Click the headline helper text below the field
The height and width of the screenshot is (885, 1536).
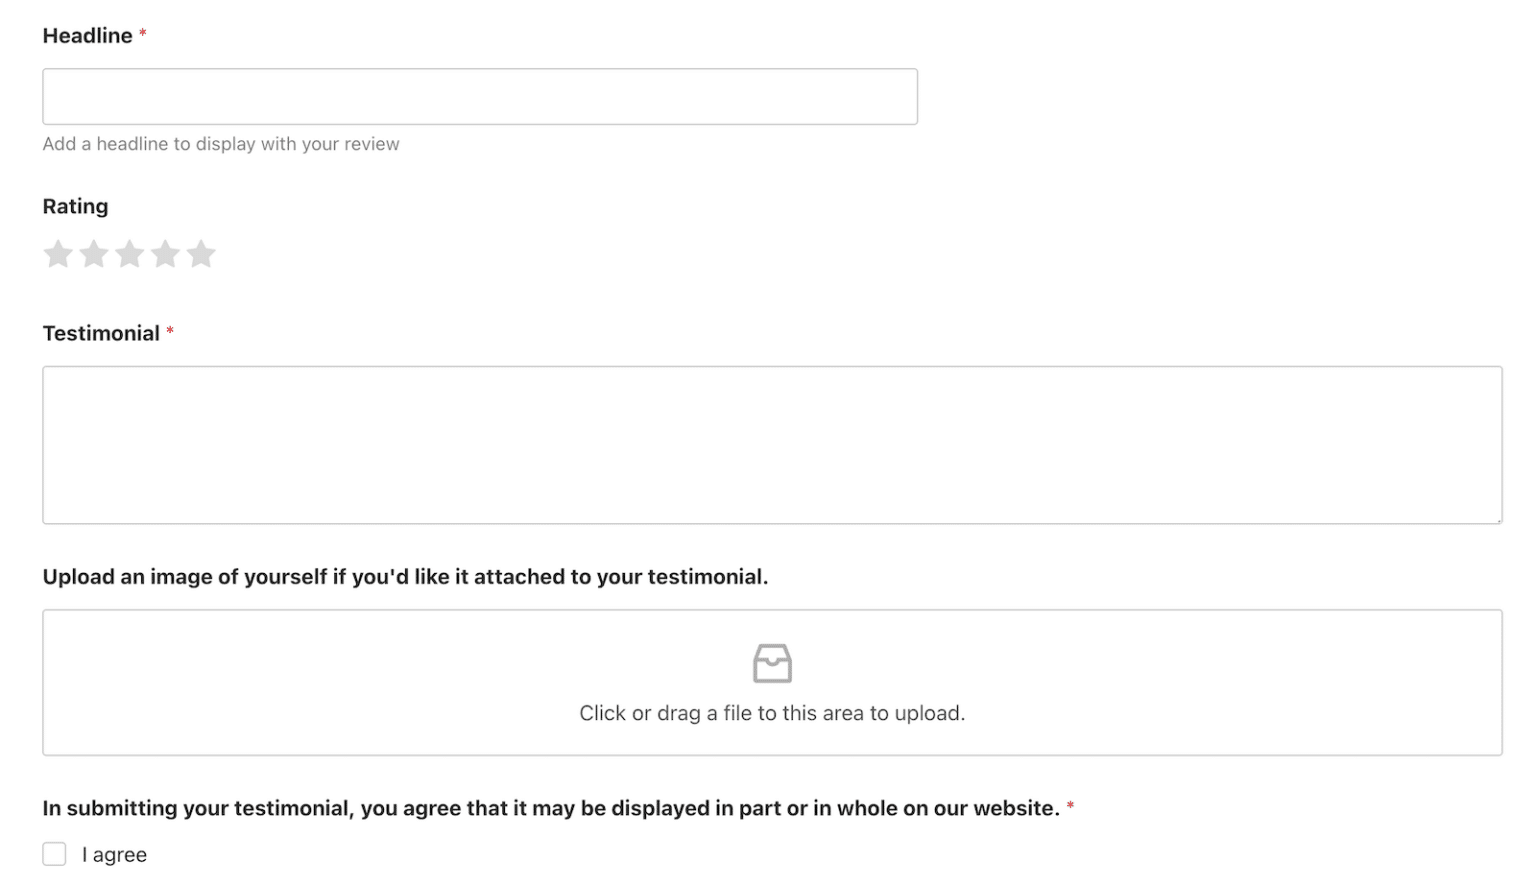(x=220, y=143)
